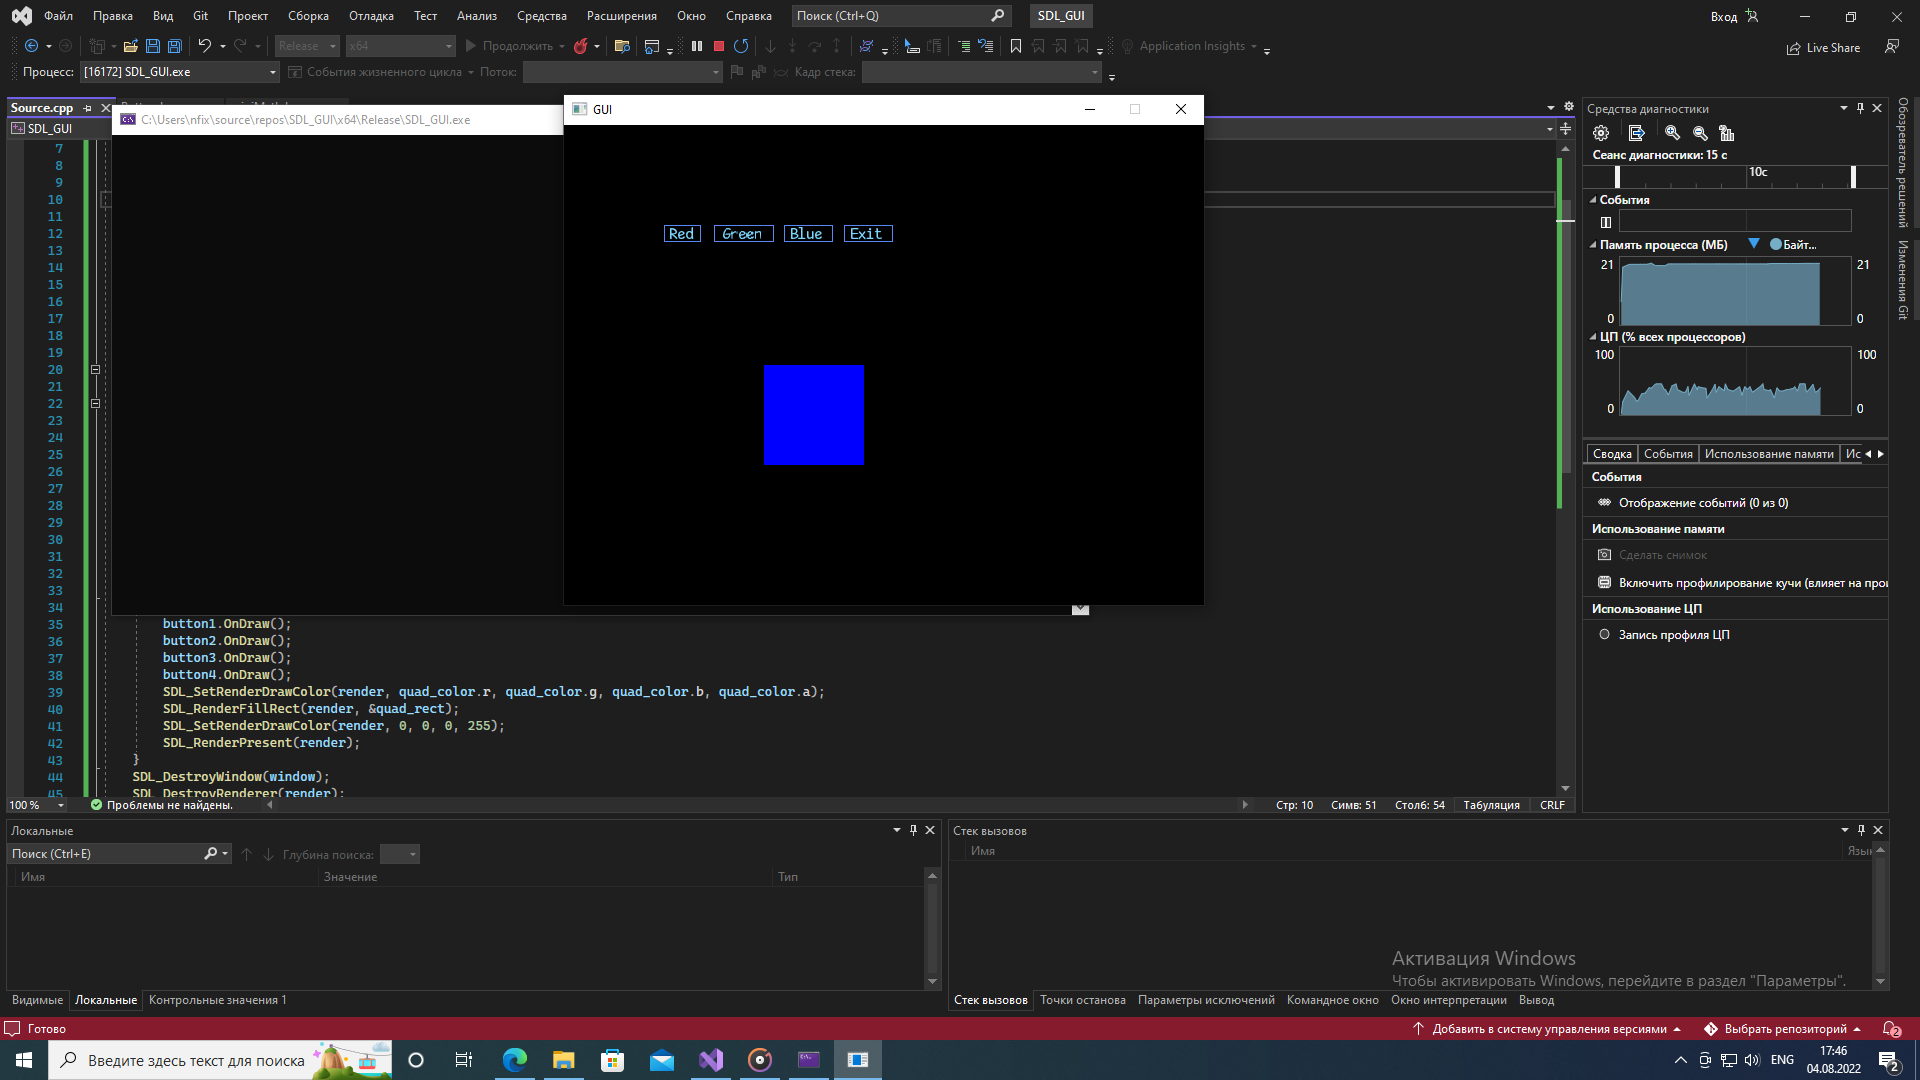Restart the debug session using circular arrow icon

point(740,46)
